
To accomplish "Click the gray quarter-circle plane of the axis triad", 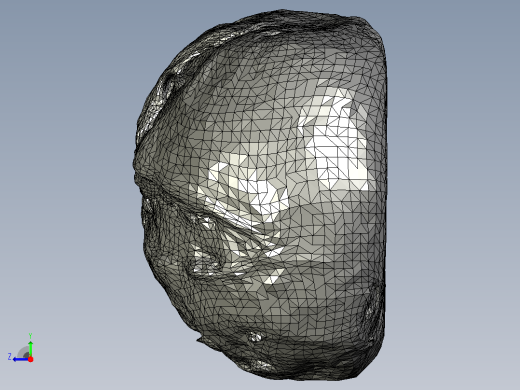I will 24,352.
